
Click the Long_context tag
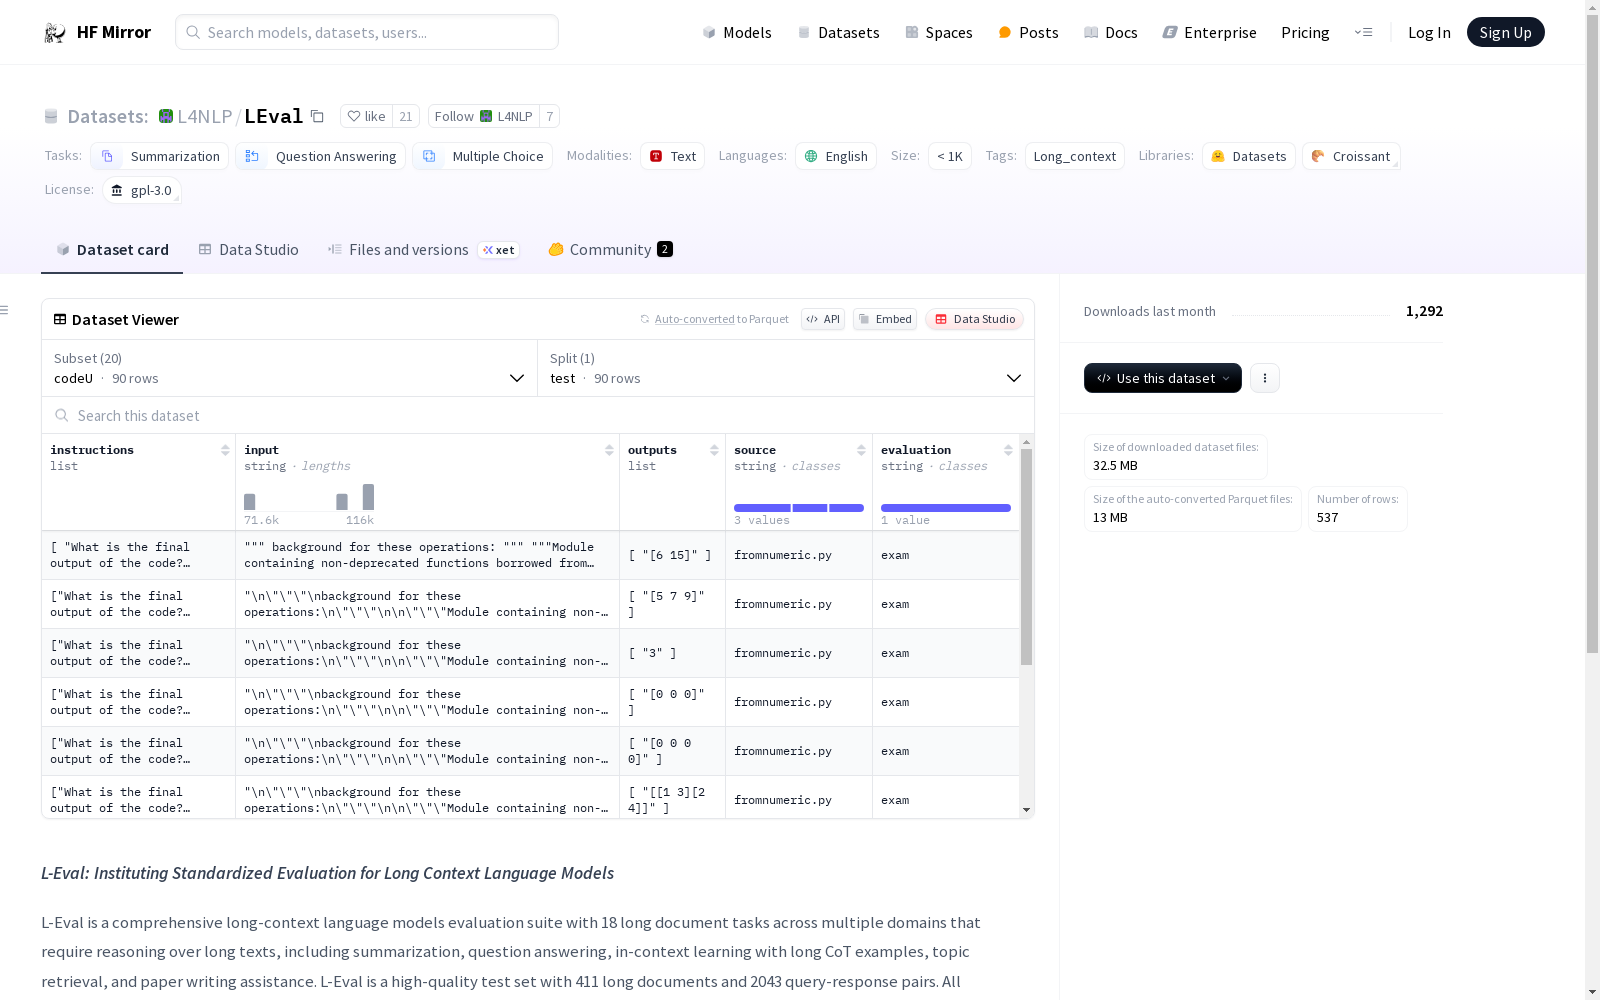(x=1074, y=156)
